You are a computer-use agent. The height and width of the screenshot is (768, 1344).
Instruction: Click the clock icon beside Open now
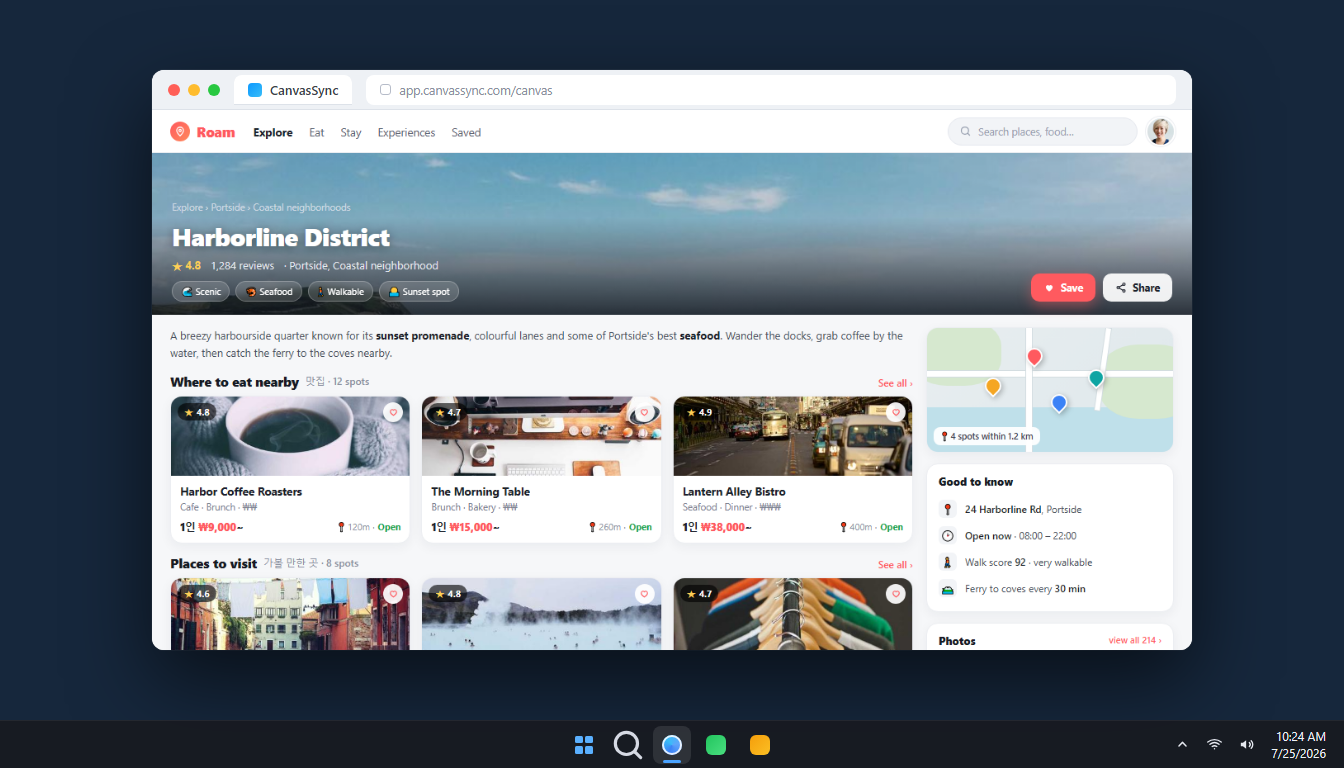(x=948, y=536)
